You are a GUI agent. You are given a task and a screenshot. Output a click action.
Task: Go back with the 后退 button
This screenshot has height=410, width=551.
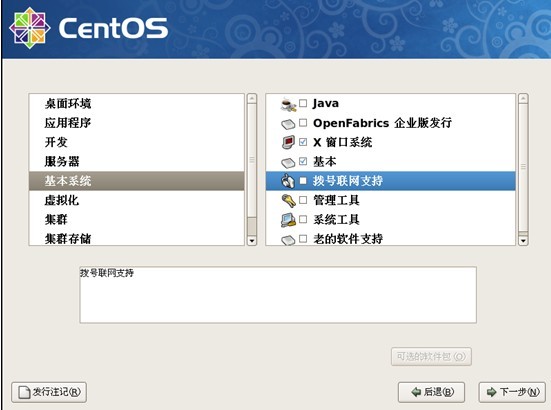click(x=432, y=392)
